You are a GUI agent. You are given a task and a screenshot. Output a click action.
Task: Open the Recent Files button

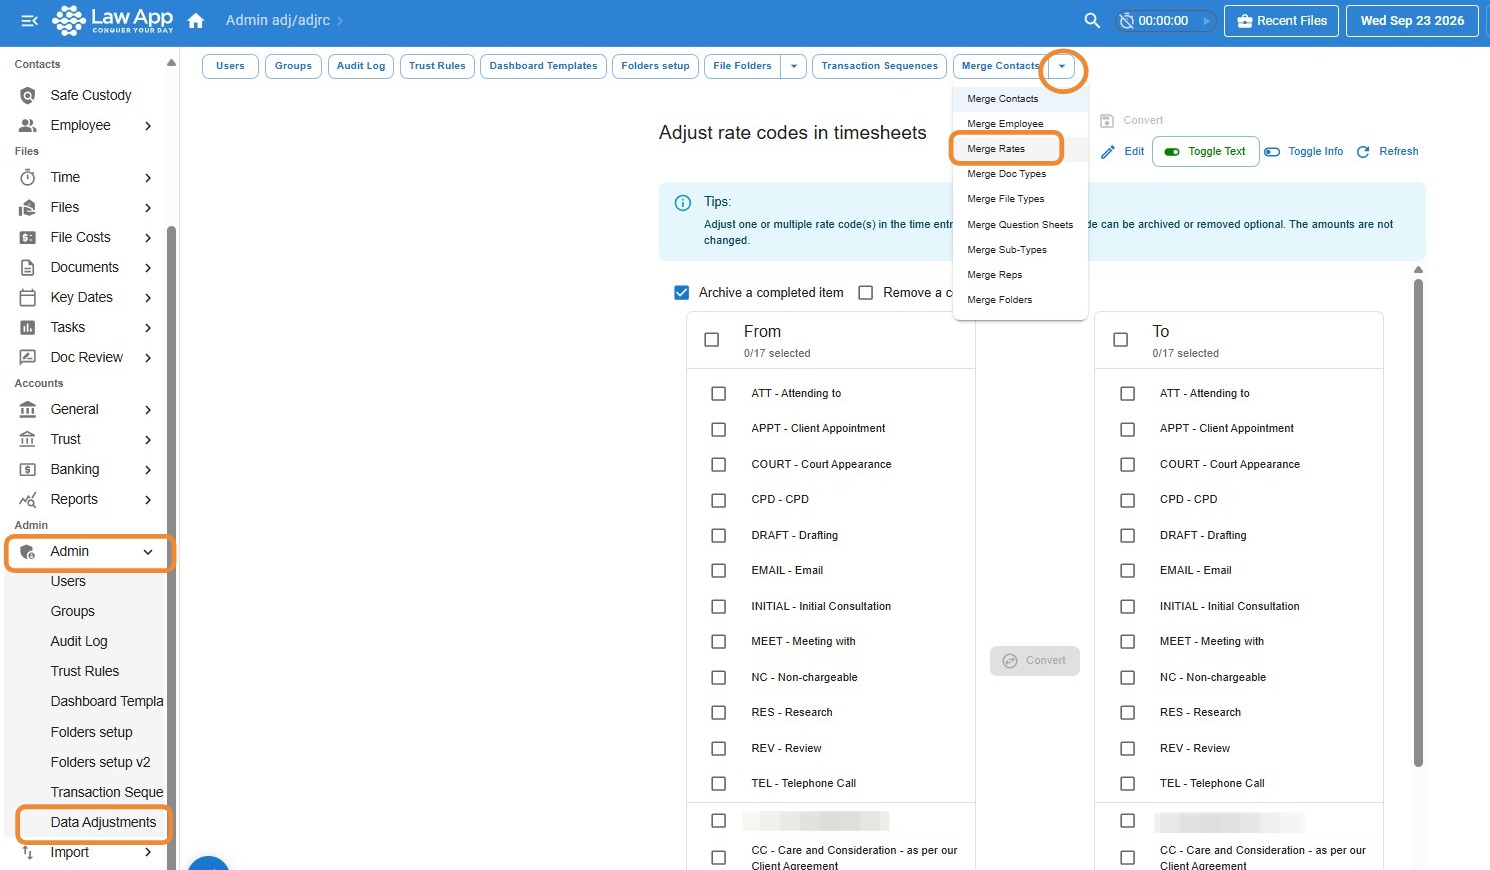point(1281,21)
